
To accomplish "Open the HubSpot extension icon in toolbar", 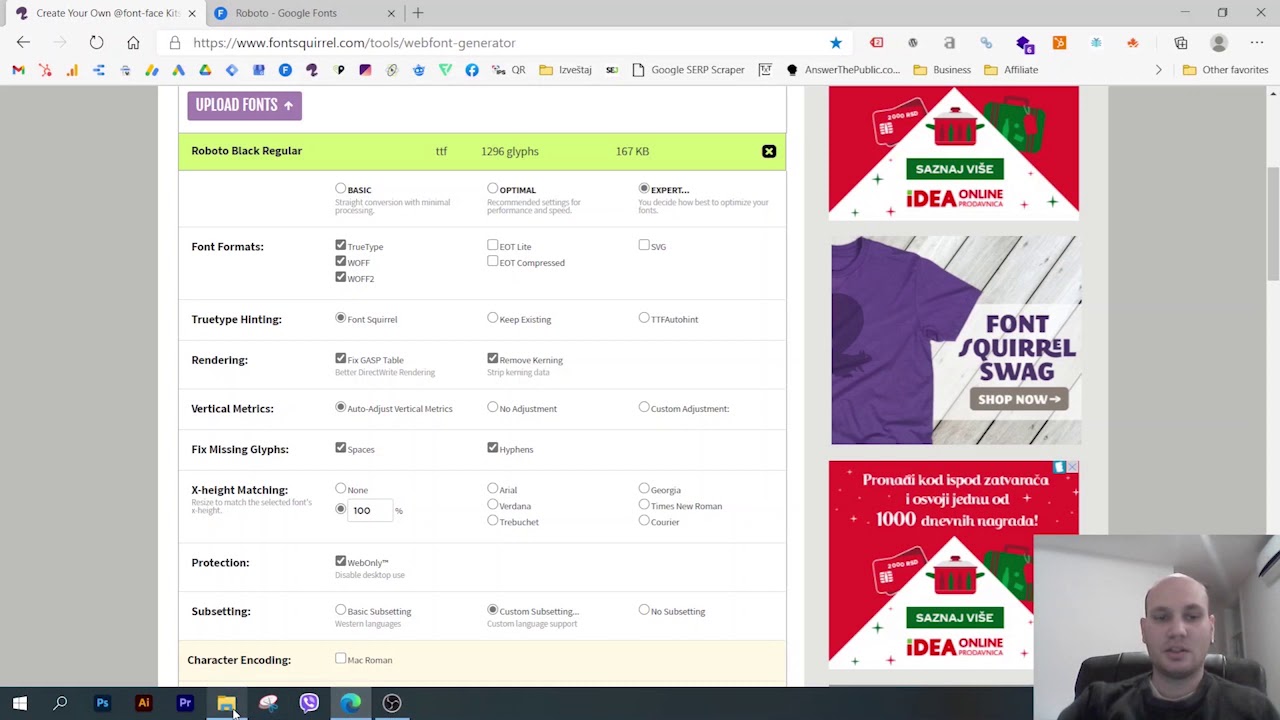I will click(1059, 43).
